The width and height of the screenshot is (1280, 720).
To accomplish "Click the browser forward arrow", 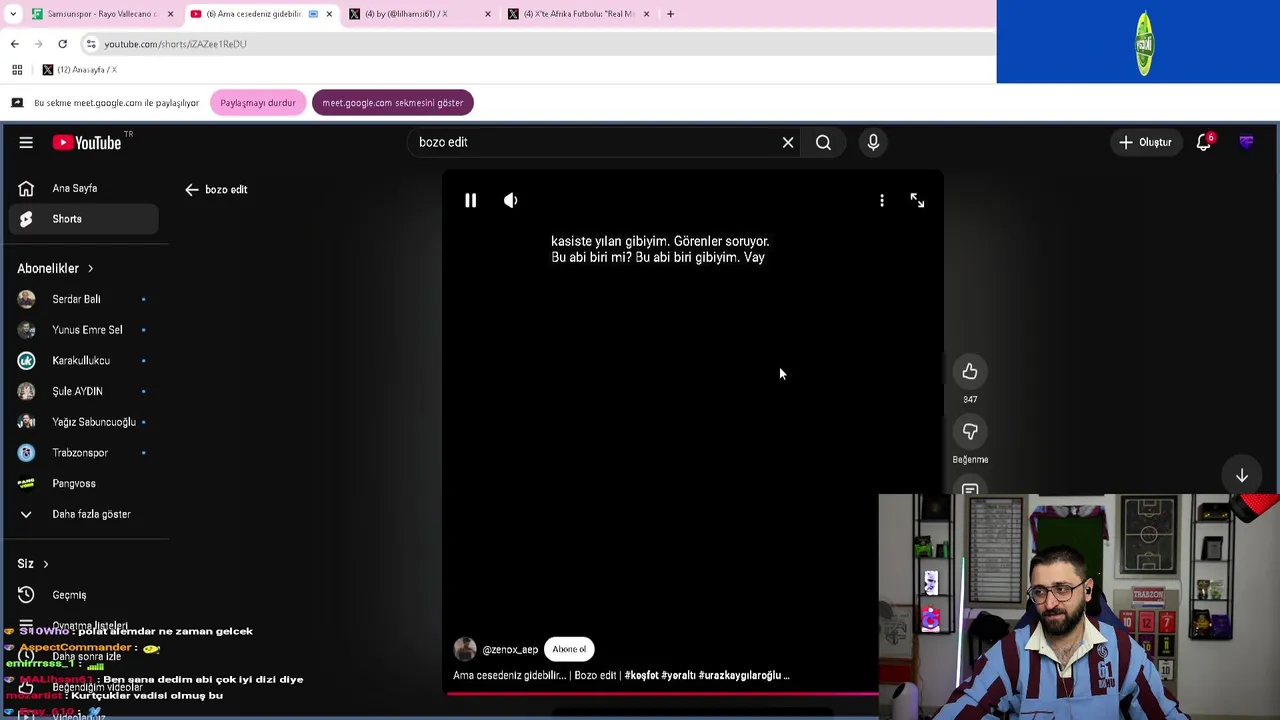I will click(x=38, y=44).
